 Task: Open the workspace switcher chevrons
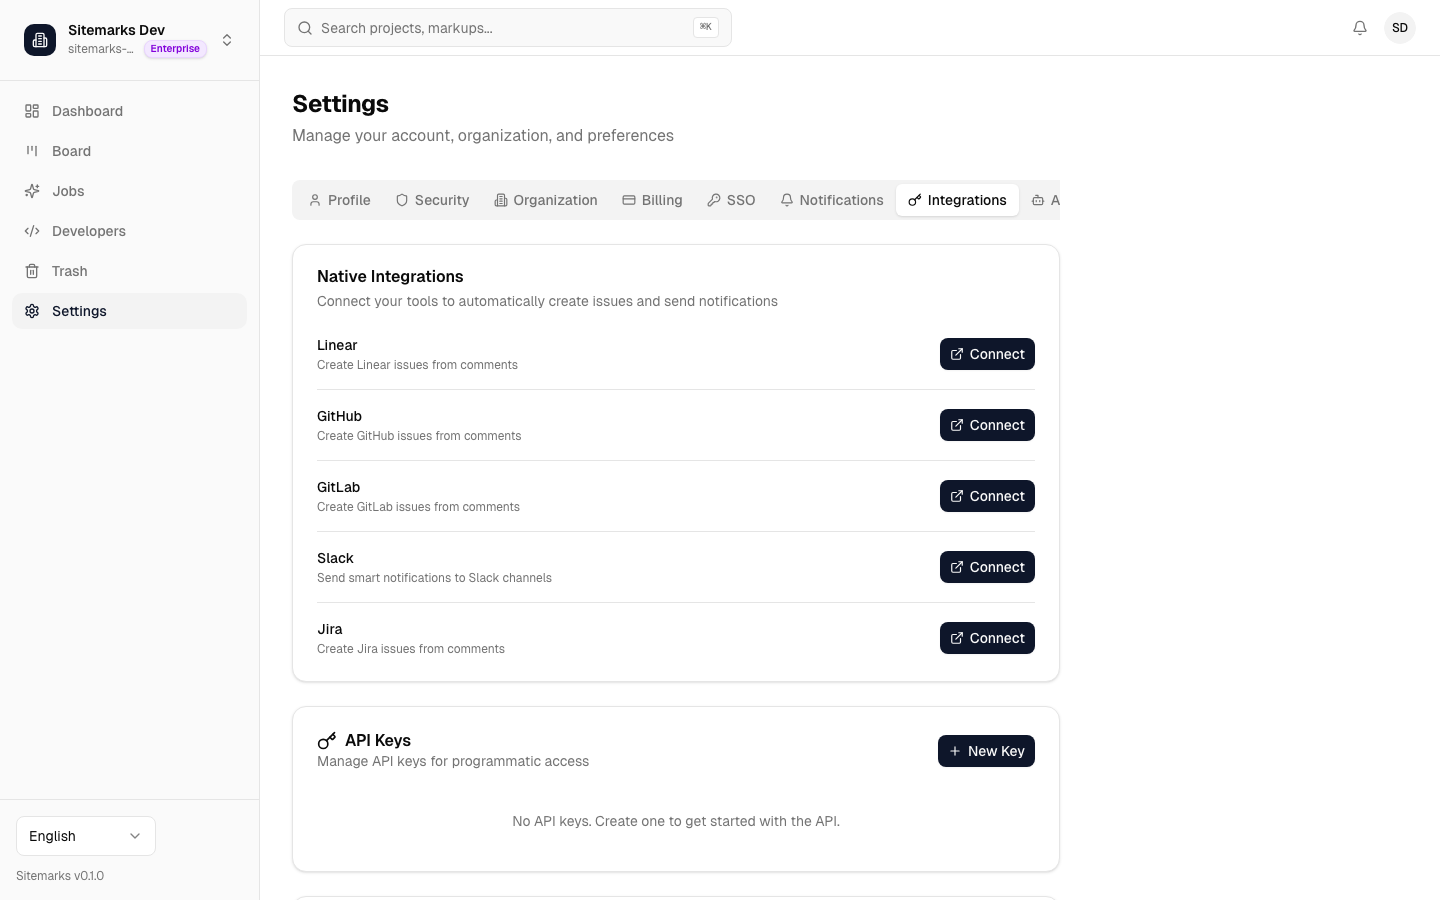point(227,40)
